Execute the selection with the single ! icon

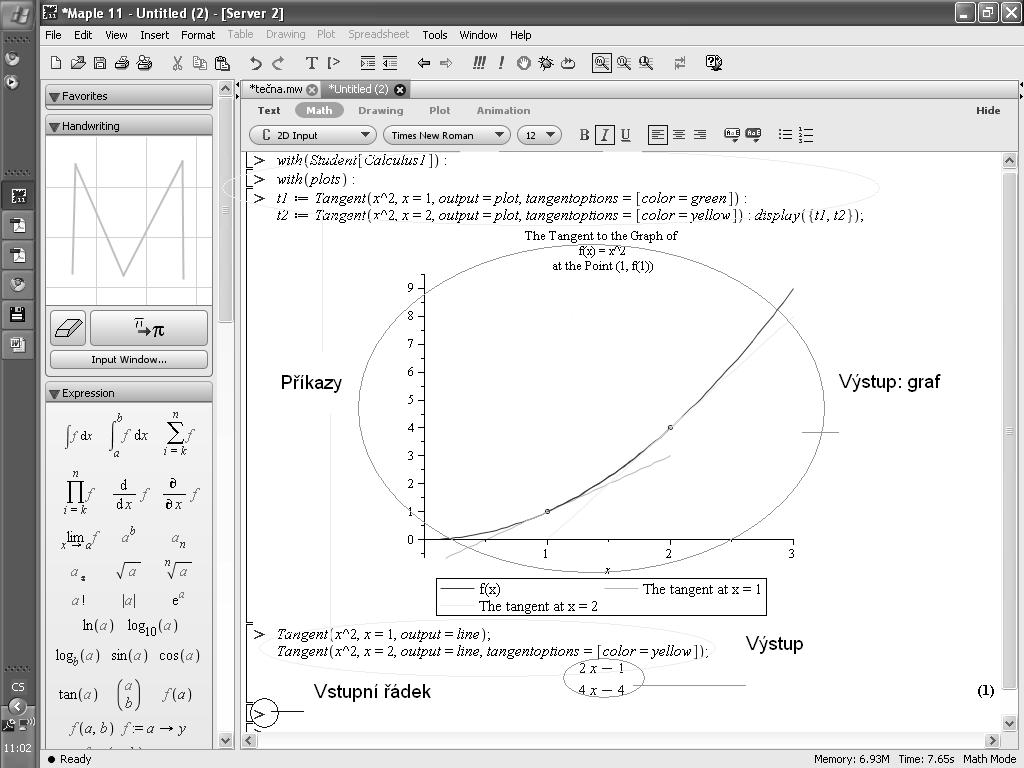tap(501, 63)
